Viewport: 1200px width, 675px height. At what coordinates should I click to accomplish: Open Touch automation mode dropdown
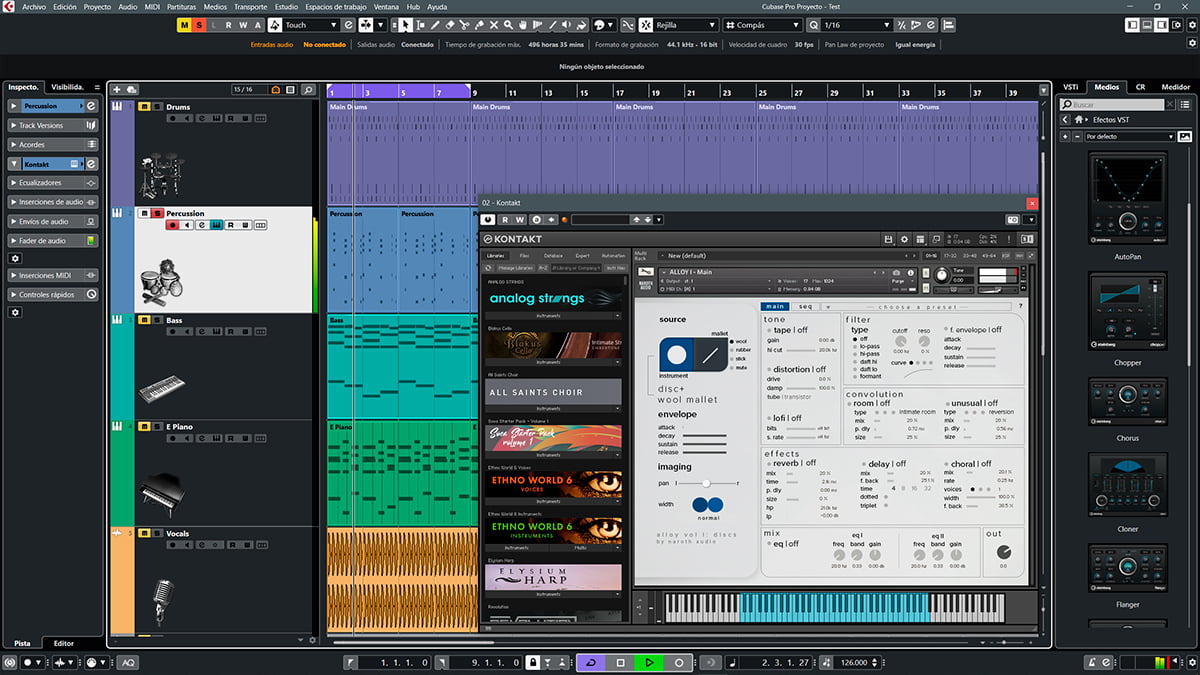[x=312, y=25]
